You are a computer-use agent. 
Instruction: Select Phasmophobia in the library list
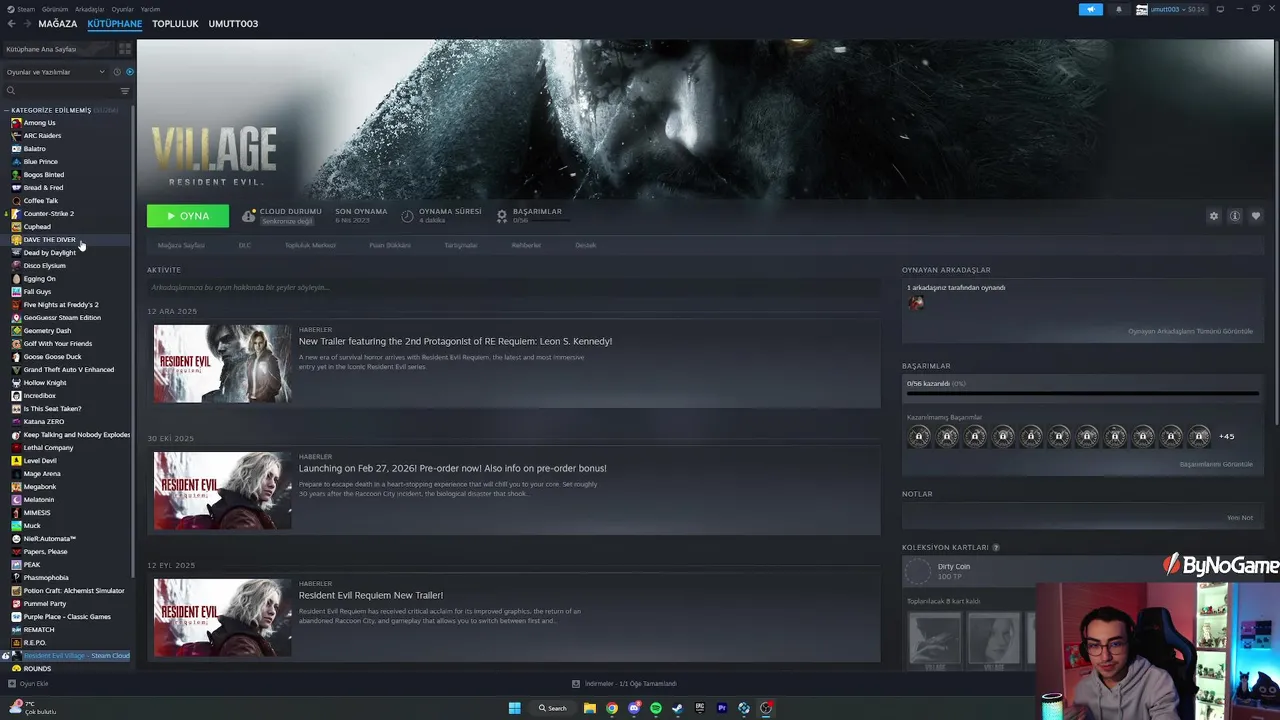tap(46, 578)
